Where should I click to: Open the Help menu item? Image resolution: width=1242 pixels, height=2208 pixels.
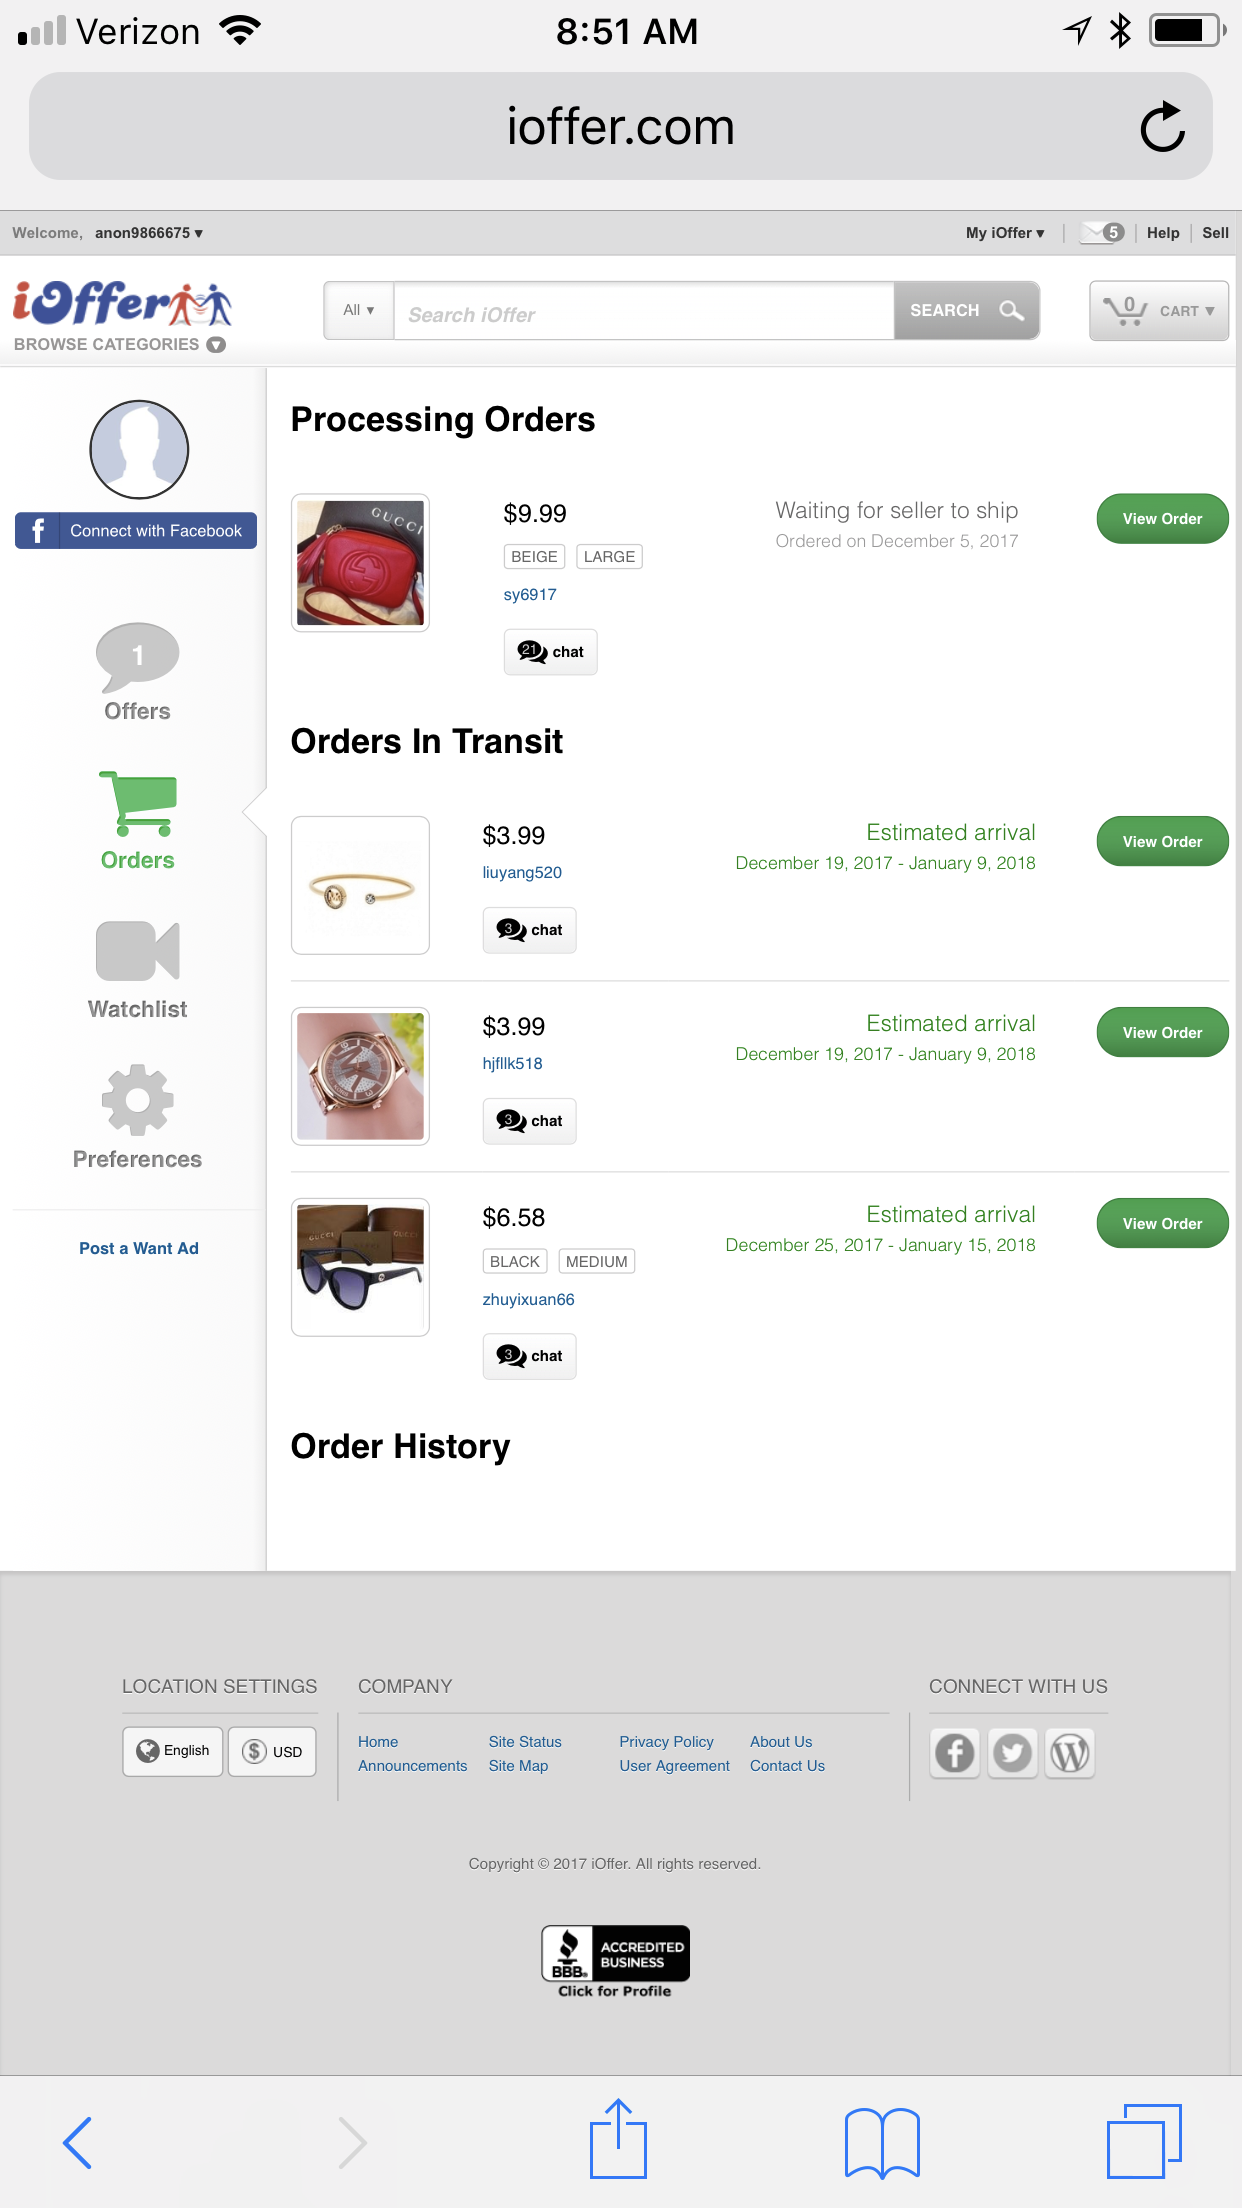coord(1163,233)
